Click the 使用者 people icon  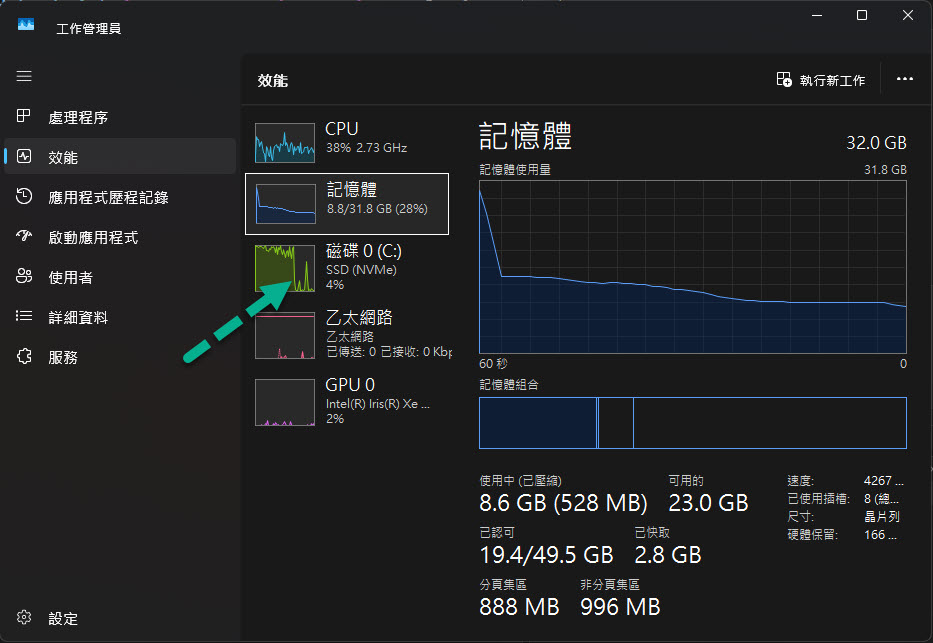coord(24,277)
